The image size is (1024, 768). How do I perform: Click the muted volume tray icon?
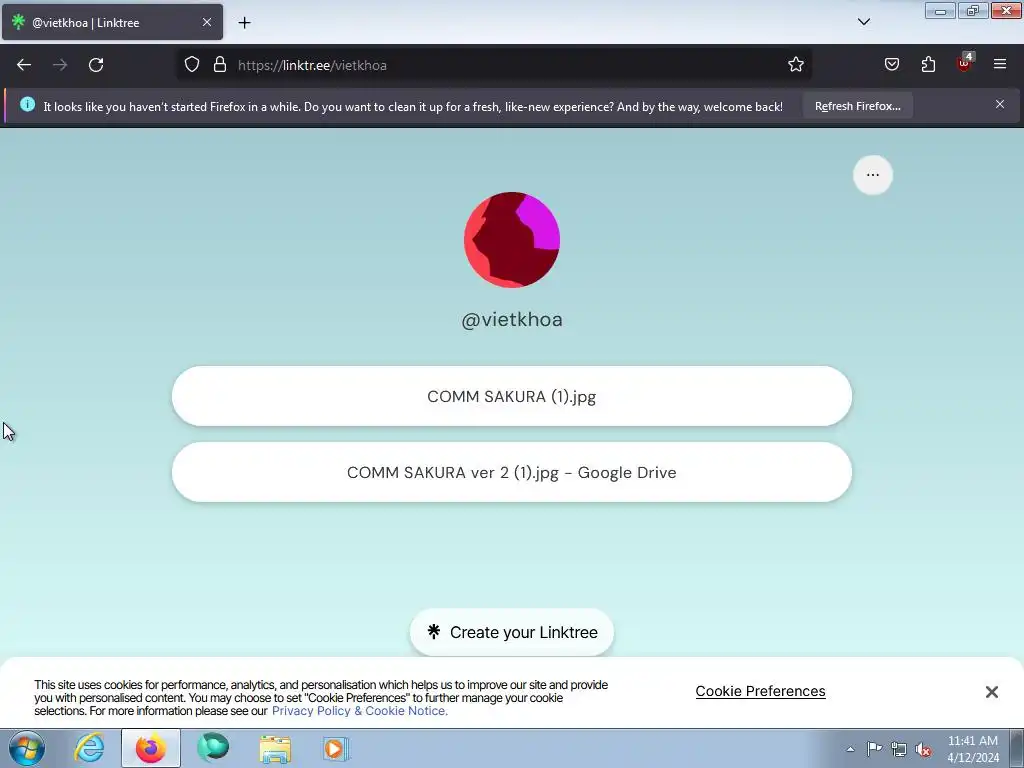[923, 749]
